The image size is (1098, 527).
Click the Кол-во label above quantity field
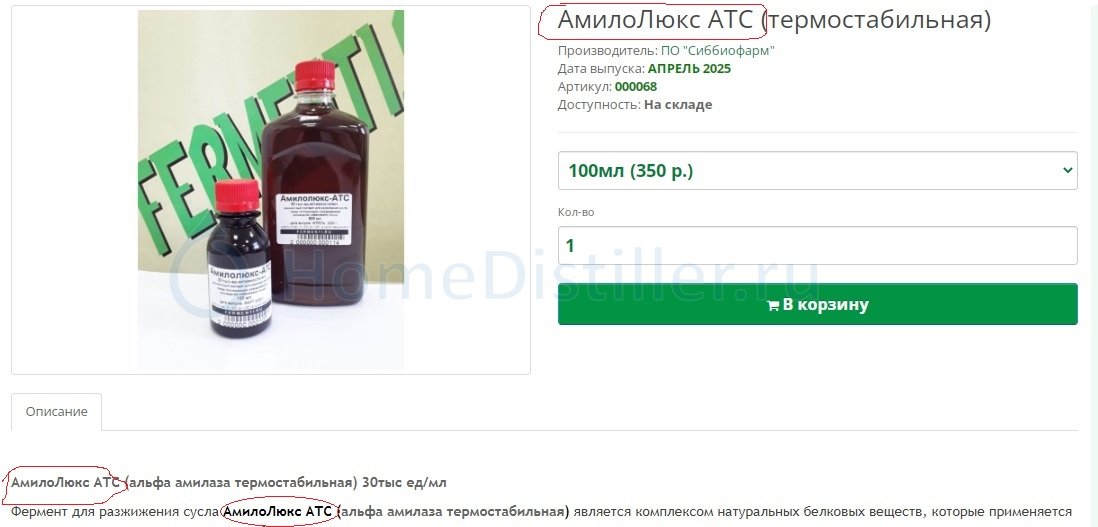[x=576, y=212]
